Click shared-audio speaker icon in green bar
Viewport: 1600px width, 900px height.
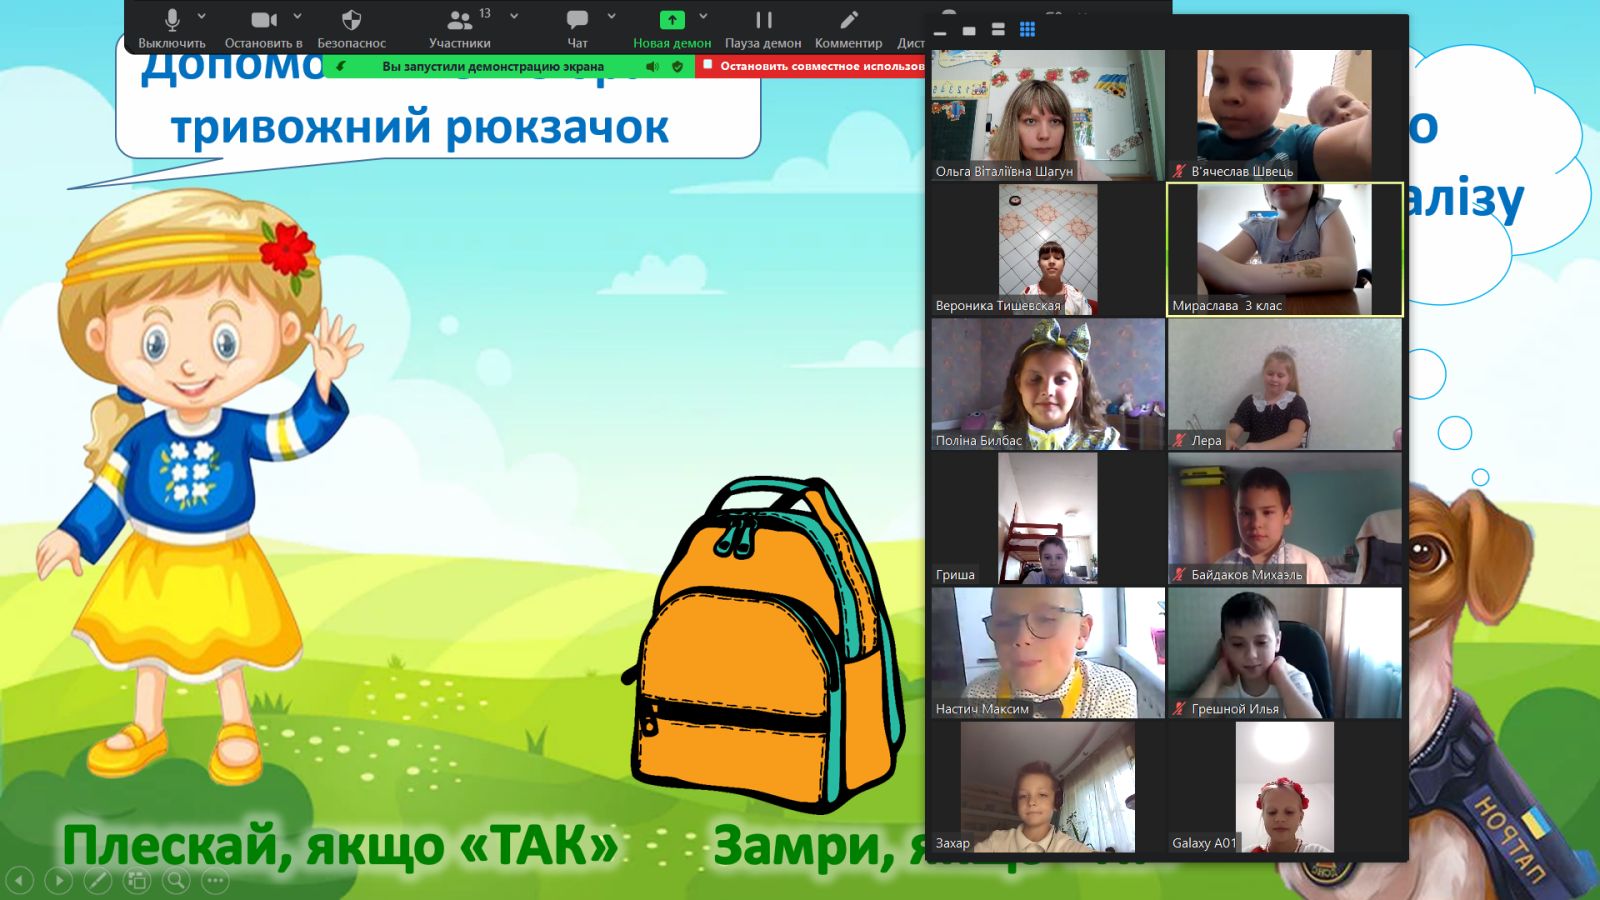click(x=652, y=66)
